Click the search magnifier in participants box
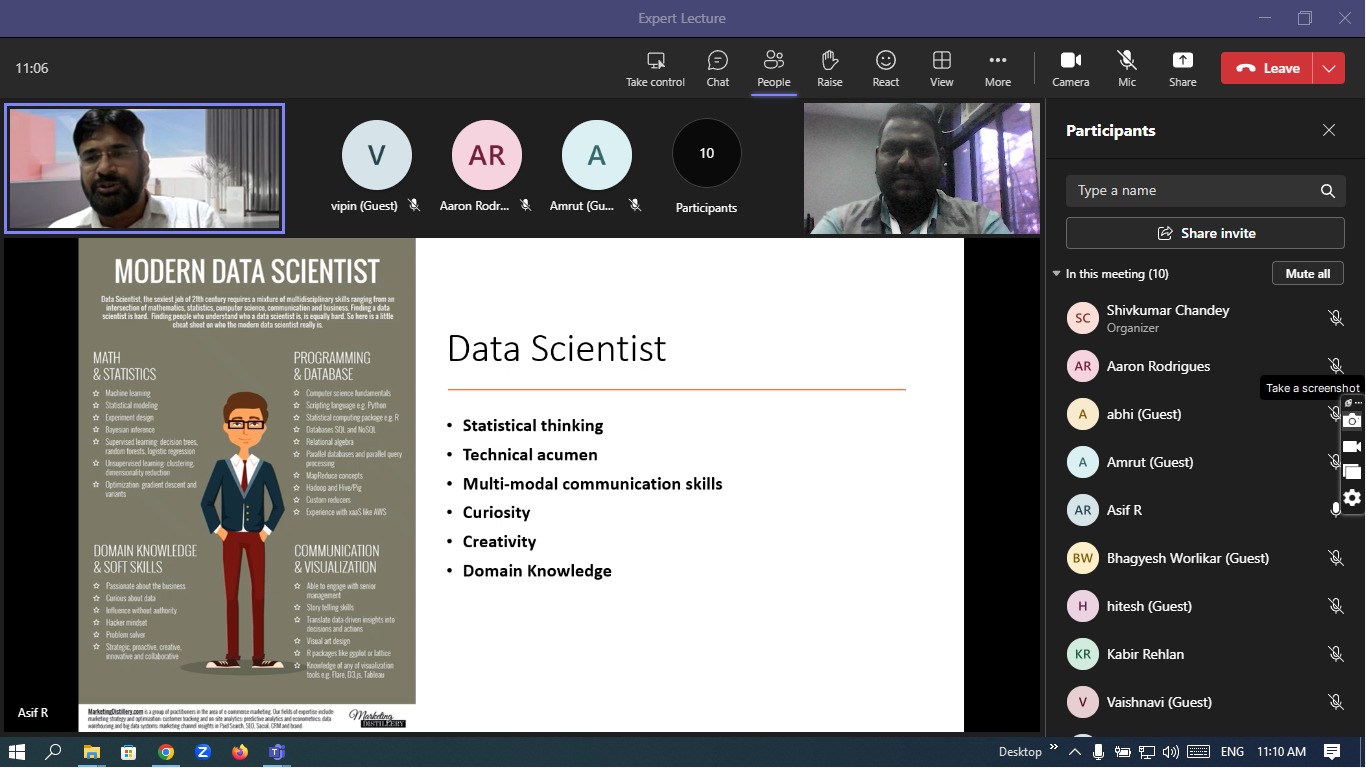This screenshot has width=1366, height=768. tap(1327, 191)
